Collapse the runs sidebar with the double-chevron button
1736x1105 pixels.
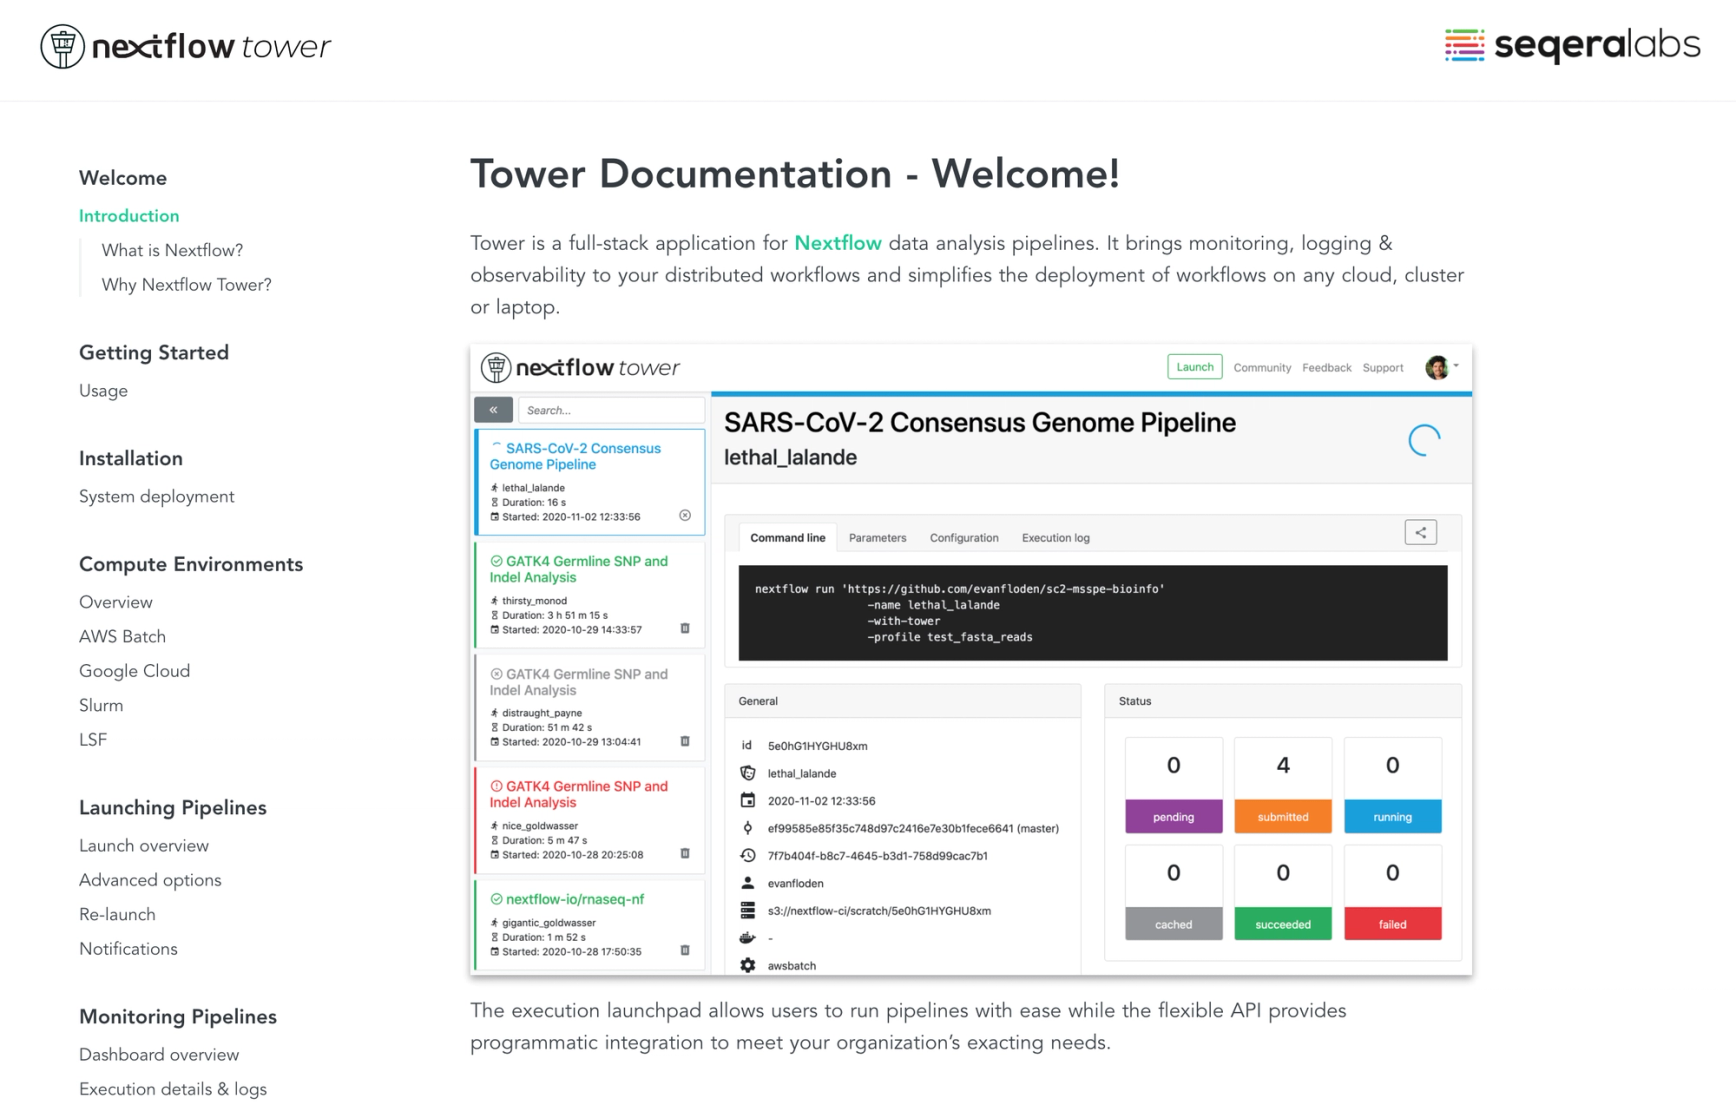pos(493,410)
